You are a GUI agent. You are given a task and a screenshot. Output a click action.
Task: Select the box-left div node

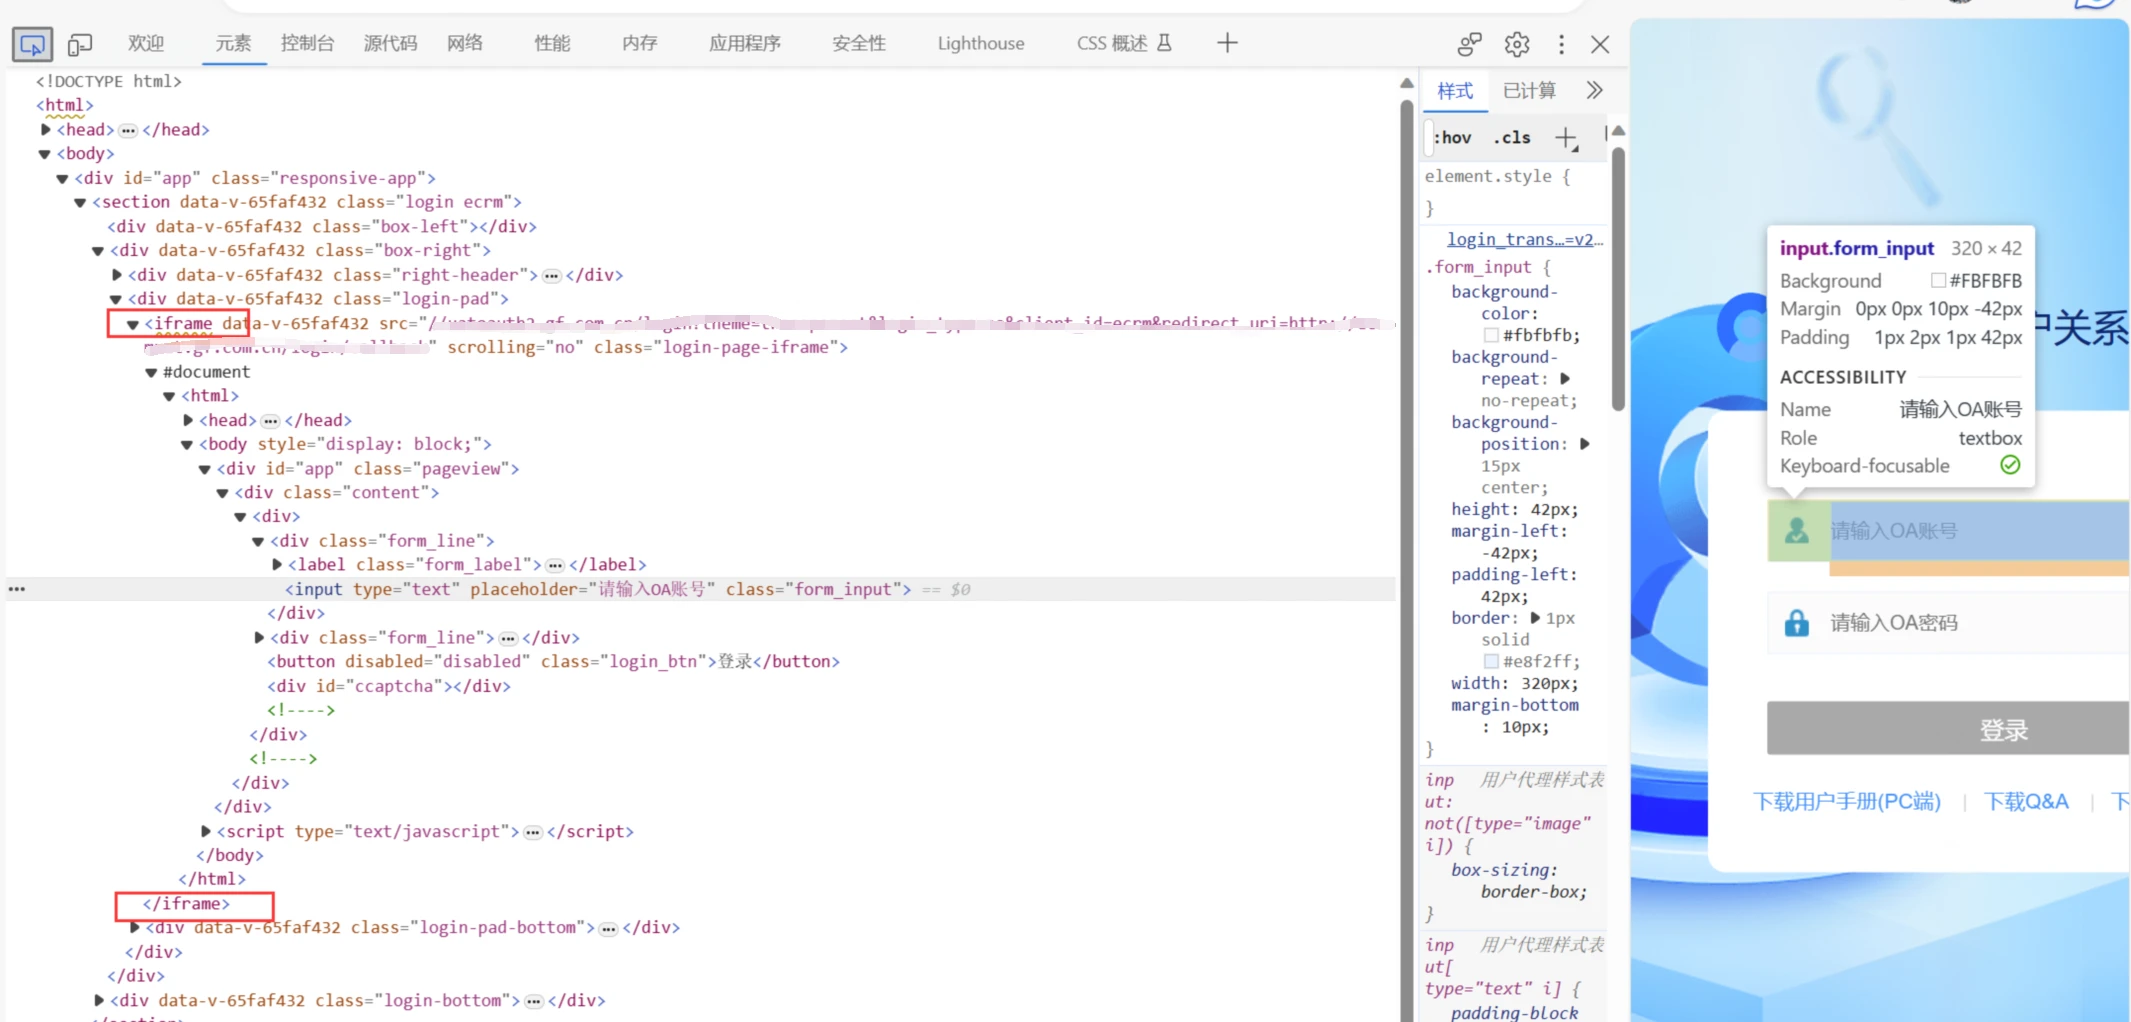(322, 227)
